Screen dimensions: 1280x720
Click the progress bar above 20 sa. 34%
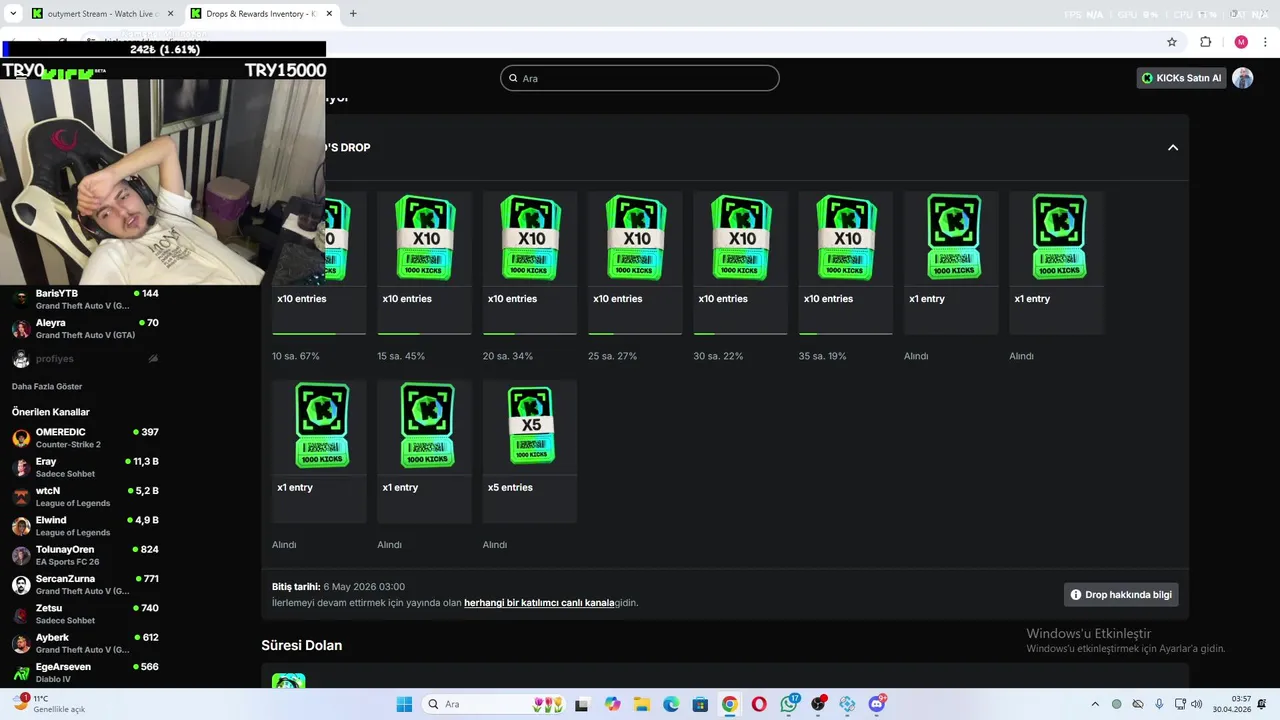pyautogui.click(x=529, y=334)
